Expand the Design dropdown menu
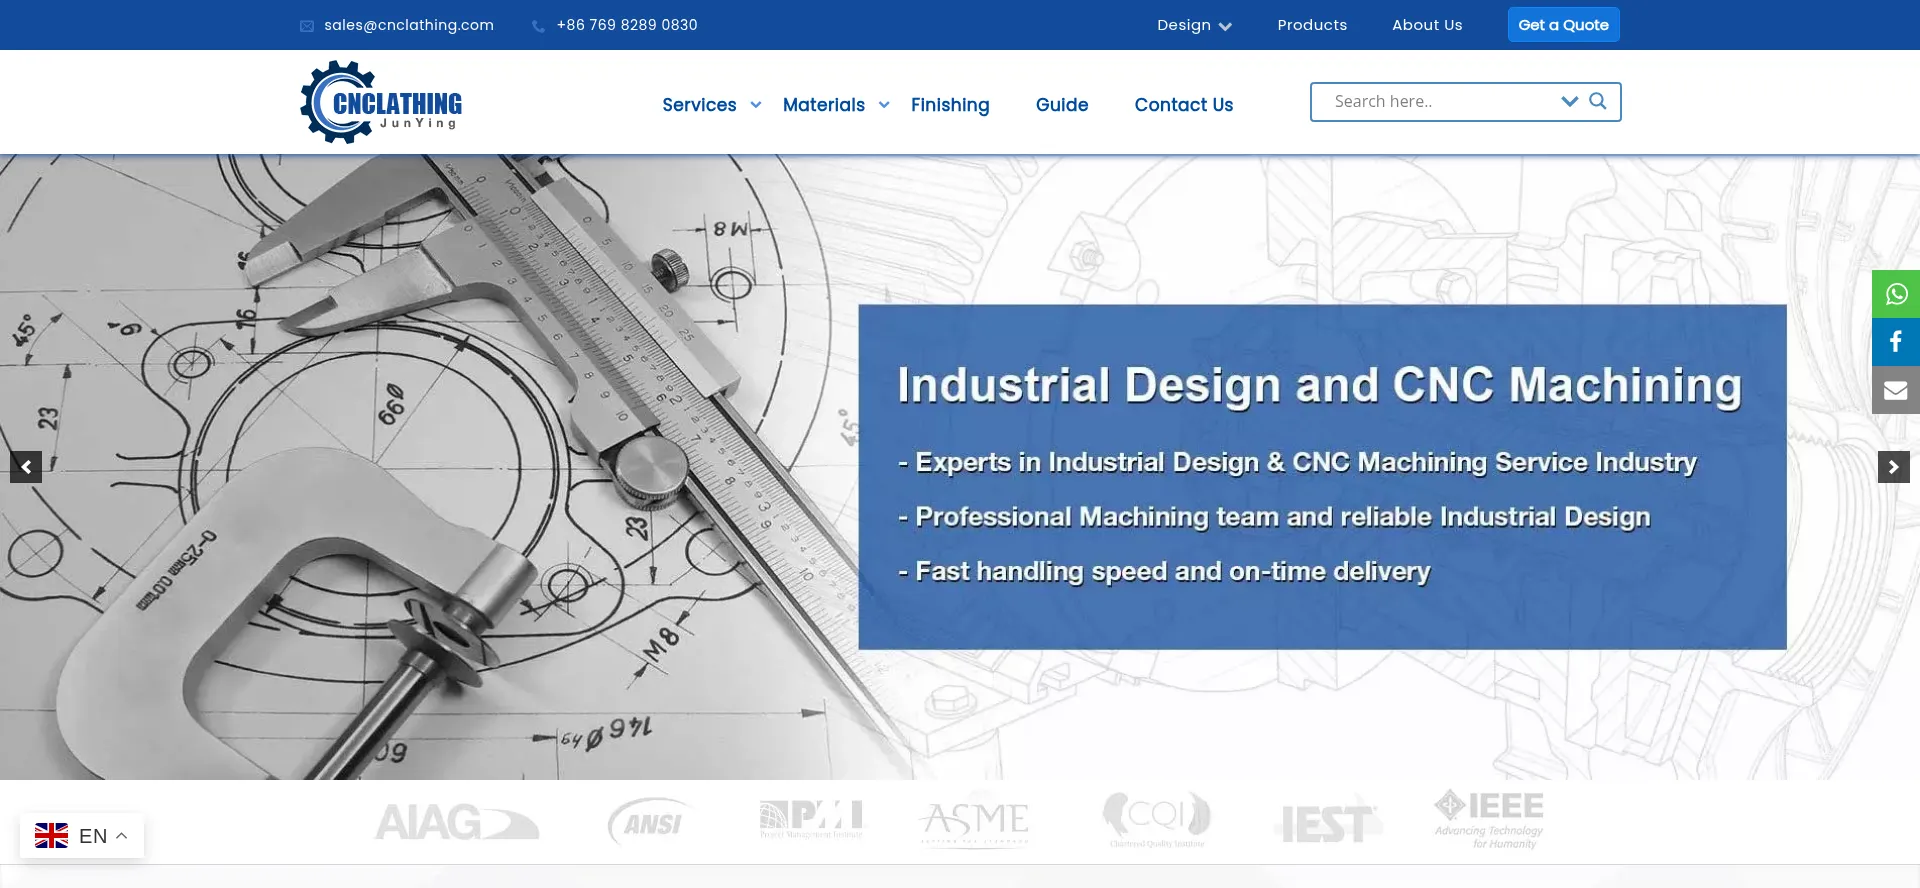 coord(1194,25)
